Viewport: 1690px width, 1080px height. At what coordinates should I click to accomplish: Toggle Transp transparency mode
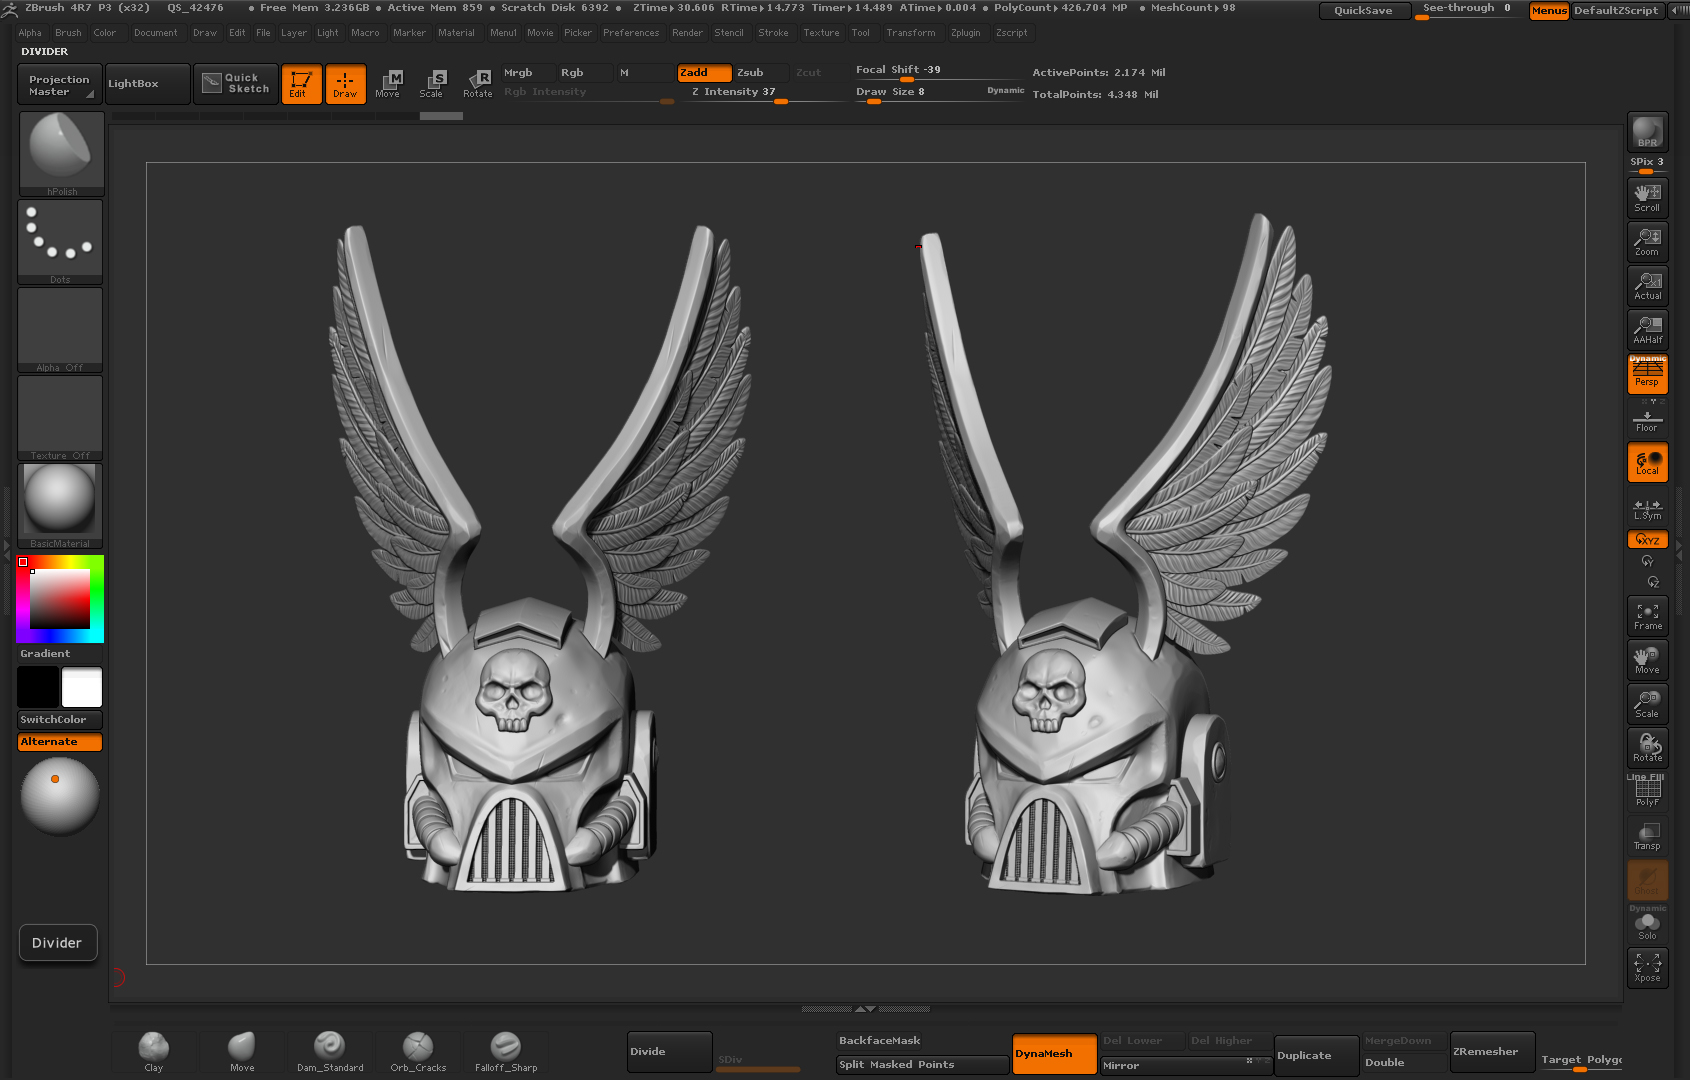(x=1647, y=836)
